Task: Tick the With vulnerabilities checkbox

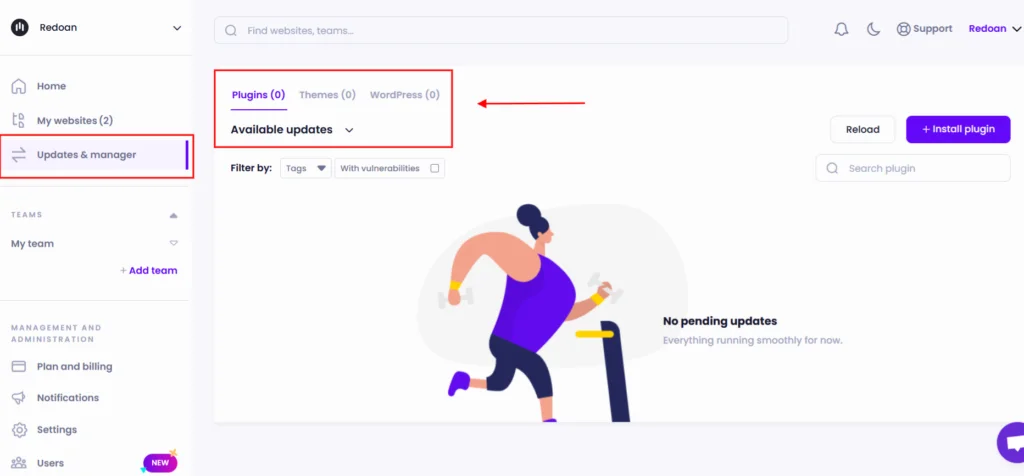Action: pos(434,168)
